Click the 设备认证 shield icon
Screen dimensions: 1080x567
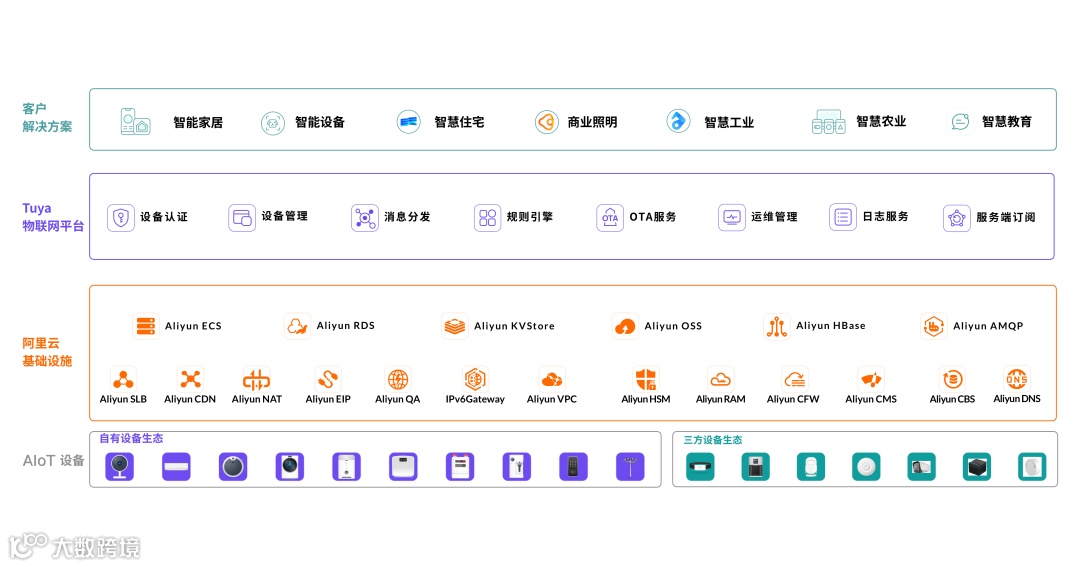click(121, 218)
